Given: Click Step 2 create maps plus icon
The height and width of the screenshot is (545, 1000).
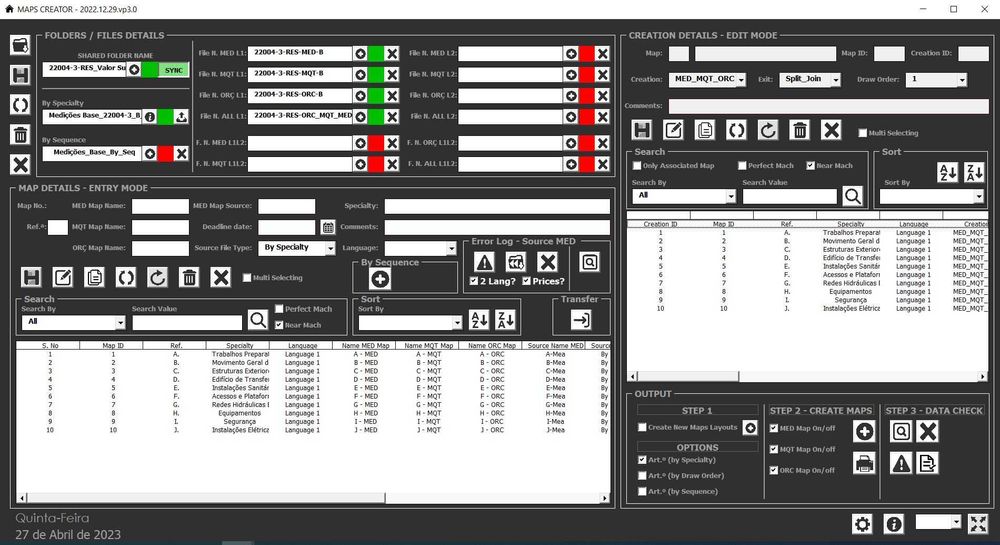Looking at the screenshot, I should point(864,432).
